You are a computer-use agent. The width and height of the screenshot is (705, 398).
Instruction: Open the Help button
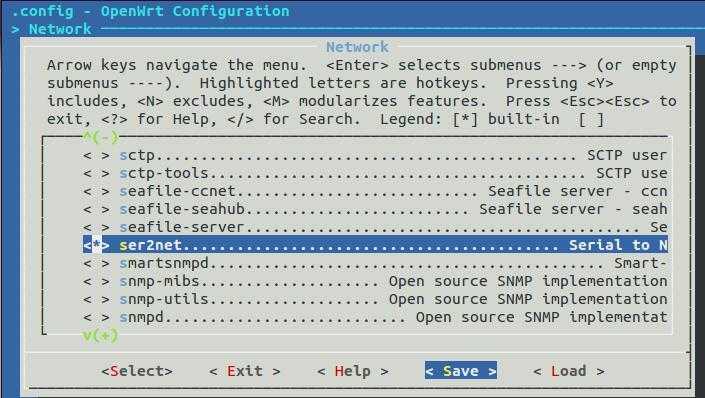click(352, 371)
